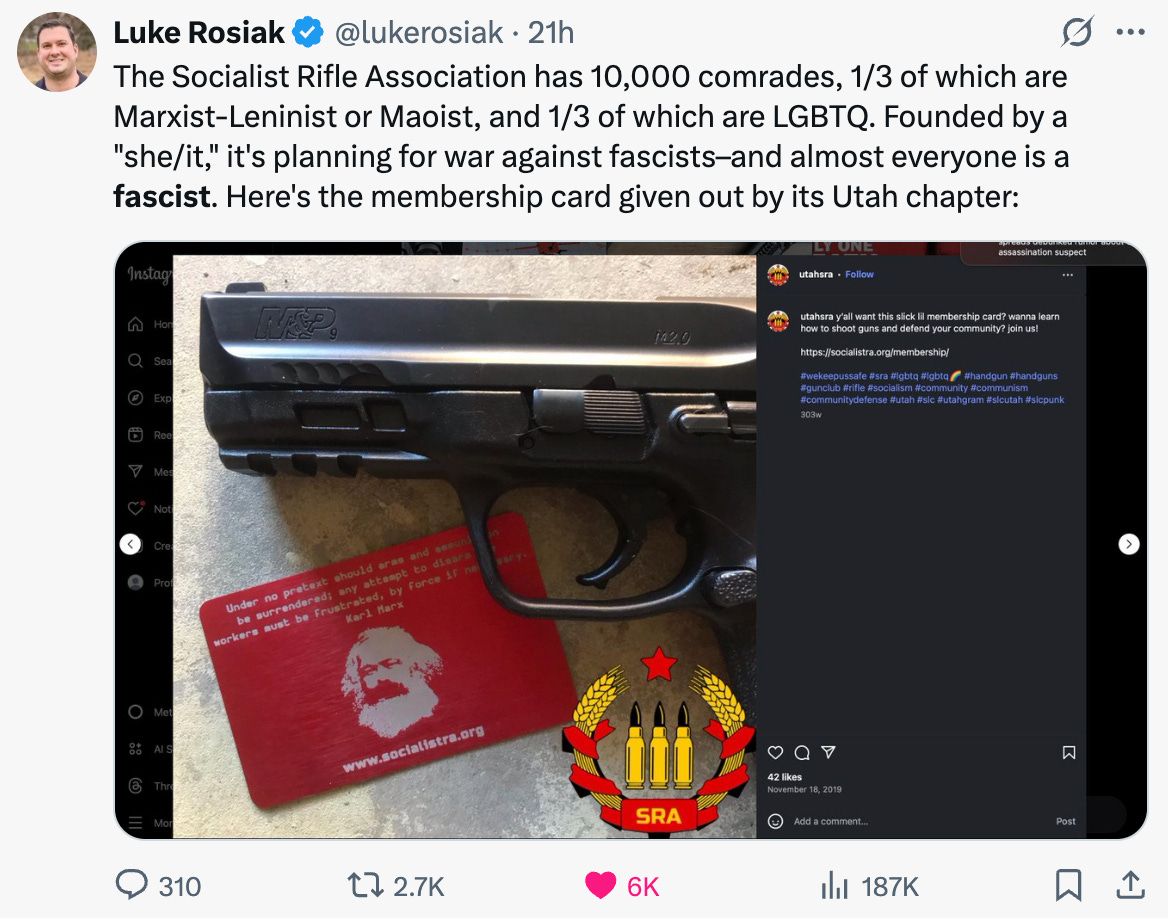Open the Instagram Search sidebar item
The image size is (1168, 918).
[149, 361]
